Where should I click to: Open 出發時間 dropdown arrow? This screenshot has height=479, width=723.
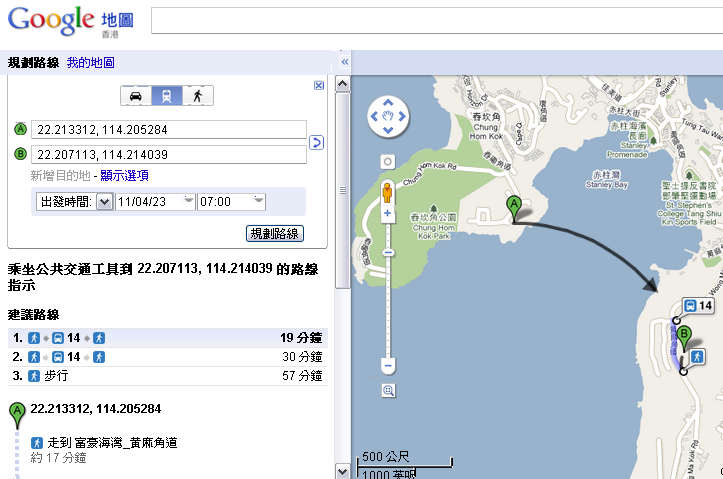coord(105,201)
